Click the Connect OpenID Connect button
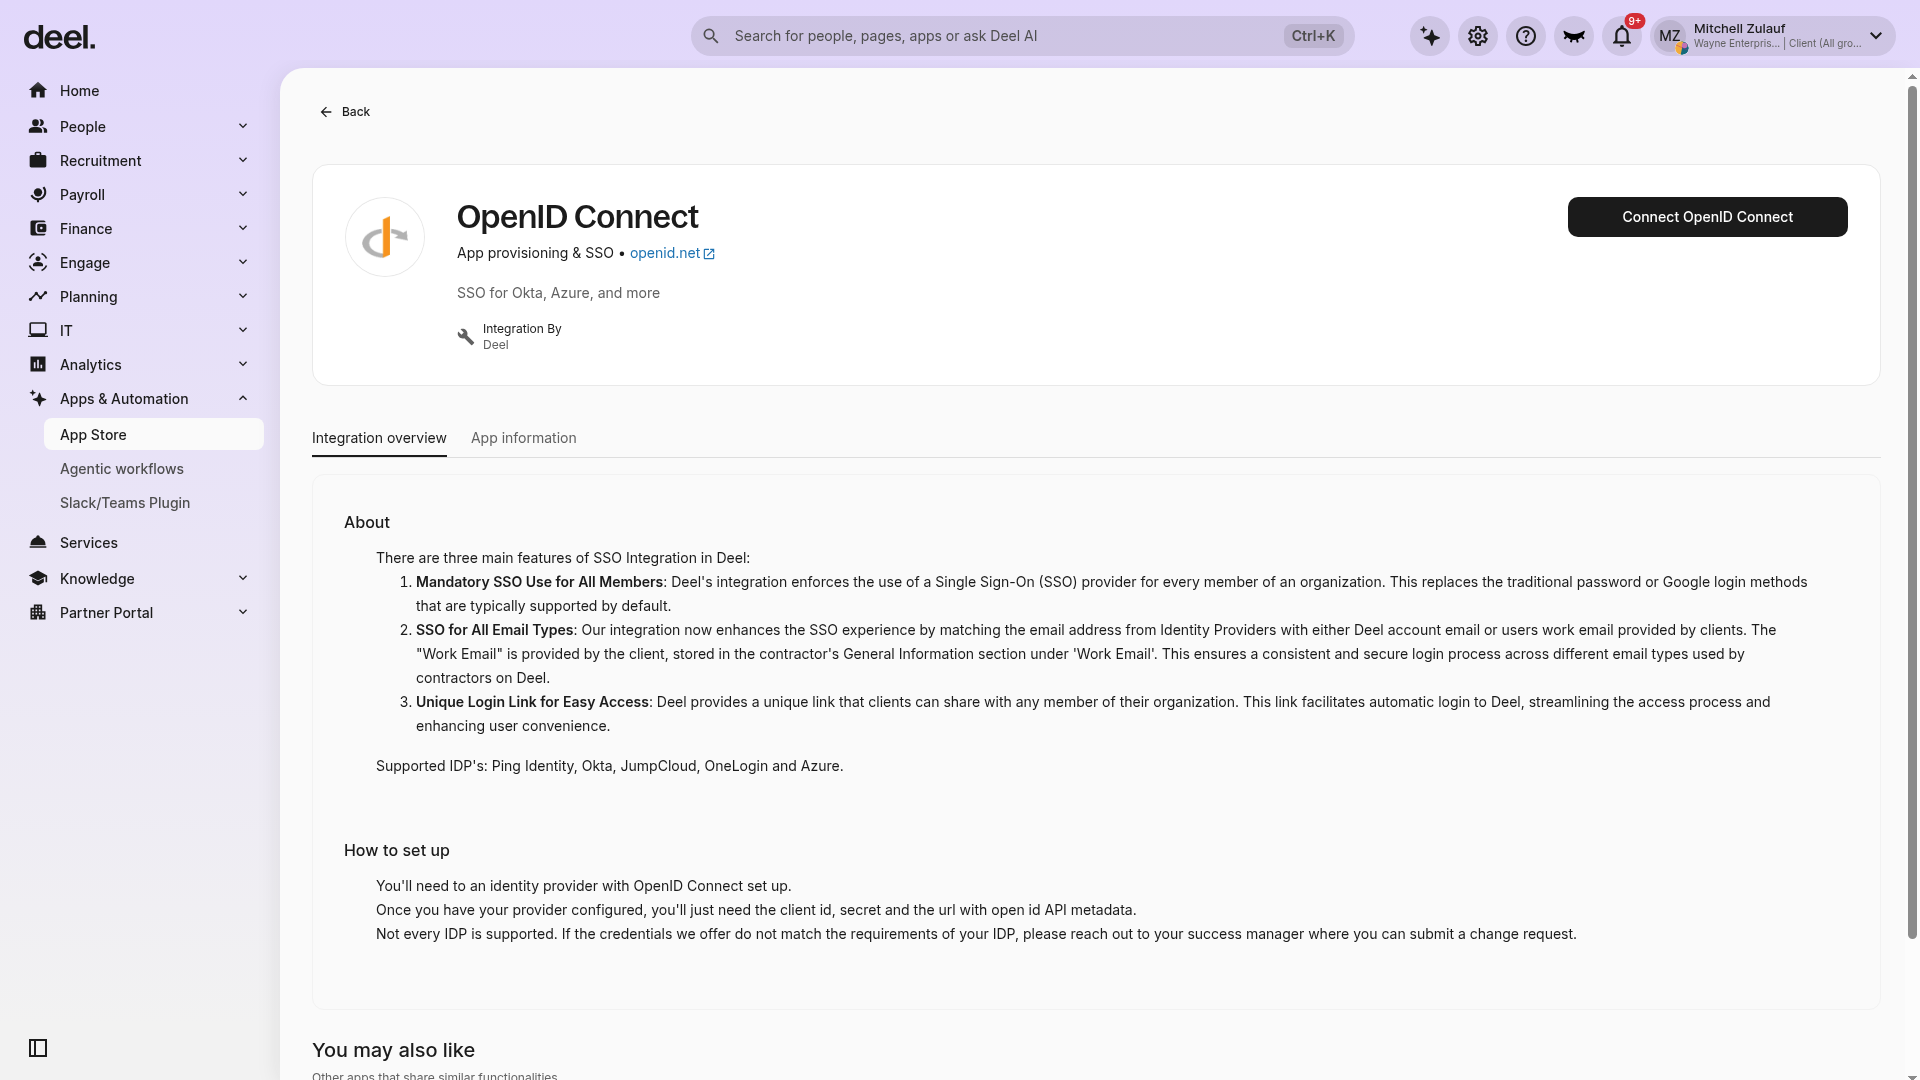This screenshot has width=1920, height=1080. pyautogui.click(x=1708, y=217)
